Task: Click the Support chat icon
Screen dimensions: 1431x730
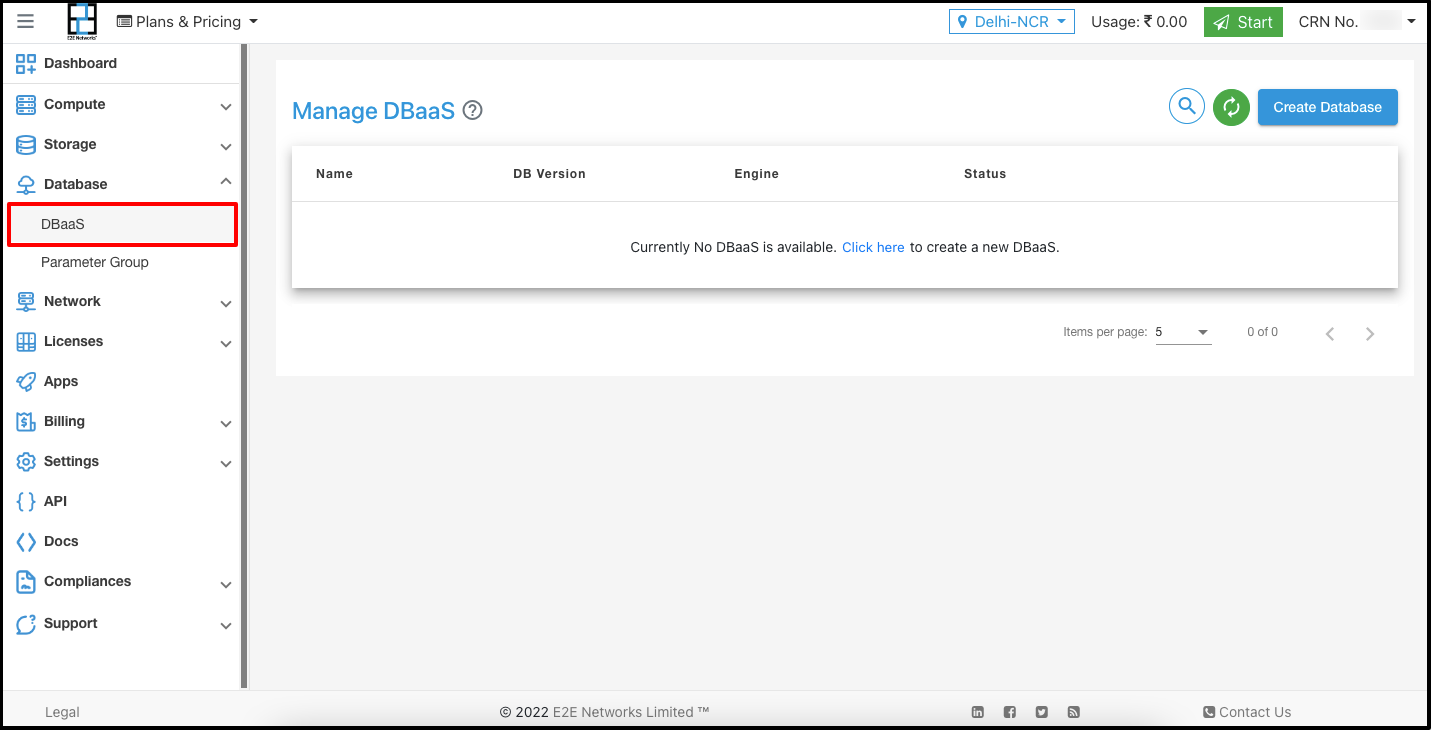Action: [x=26, y=623]
